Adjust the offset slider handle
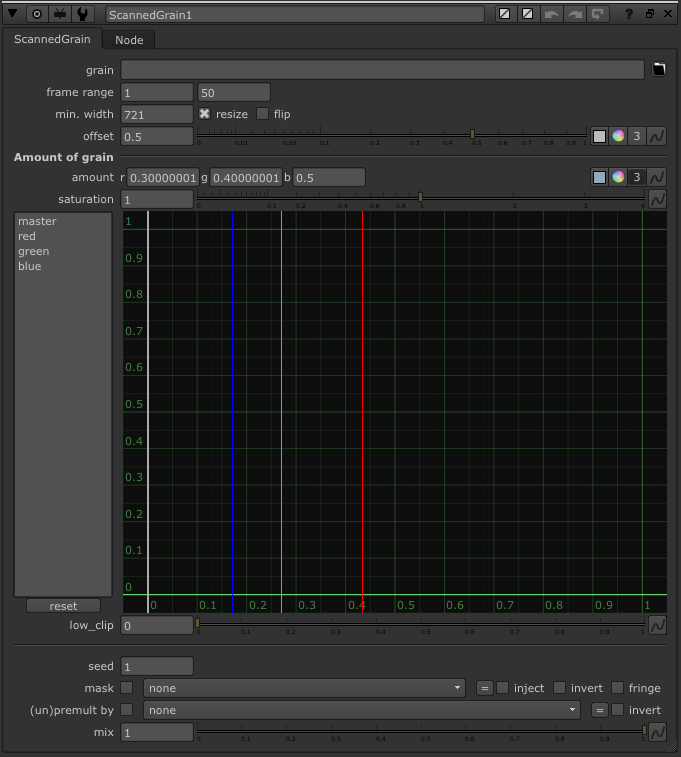 [473, 134]
